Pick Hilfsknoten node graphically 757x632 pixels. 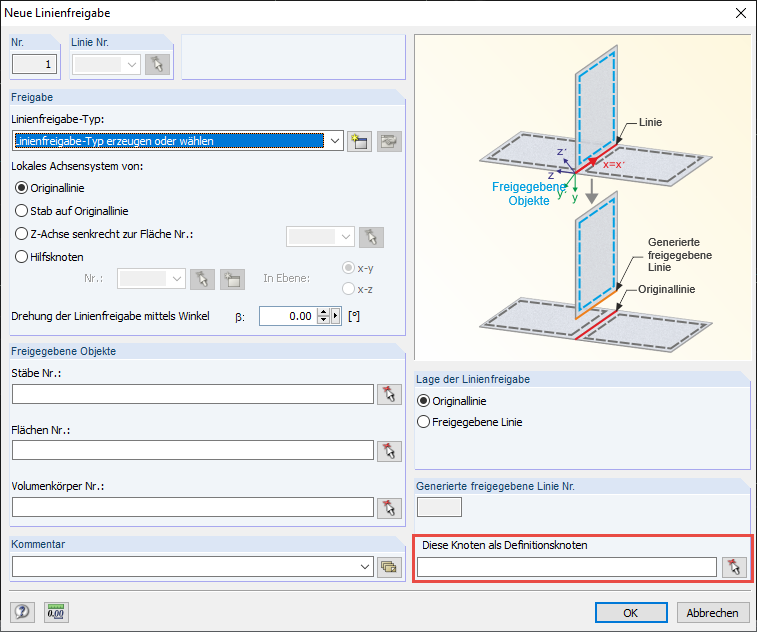[x=202, y=279]
